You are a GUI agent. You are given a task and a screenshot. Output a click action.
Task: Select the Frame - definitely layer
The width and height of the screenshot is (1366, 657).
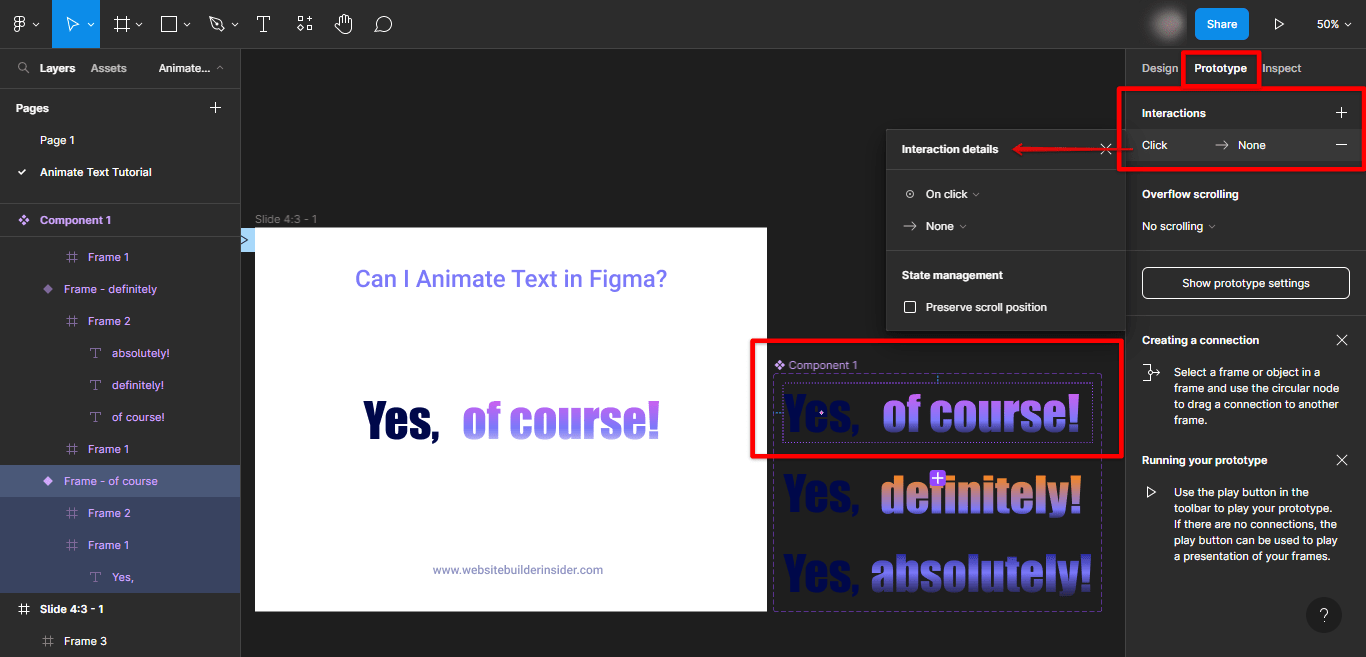pos(110,288)
